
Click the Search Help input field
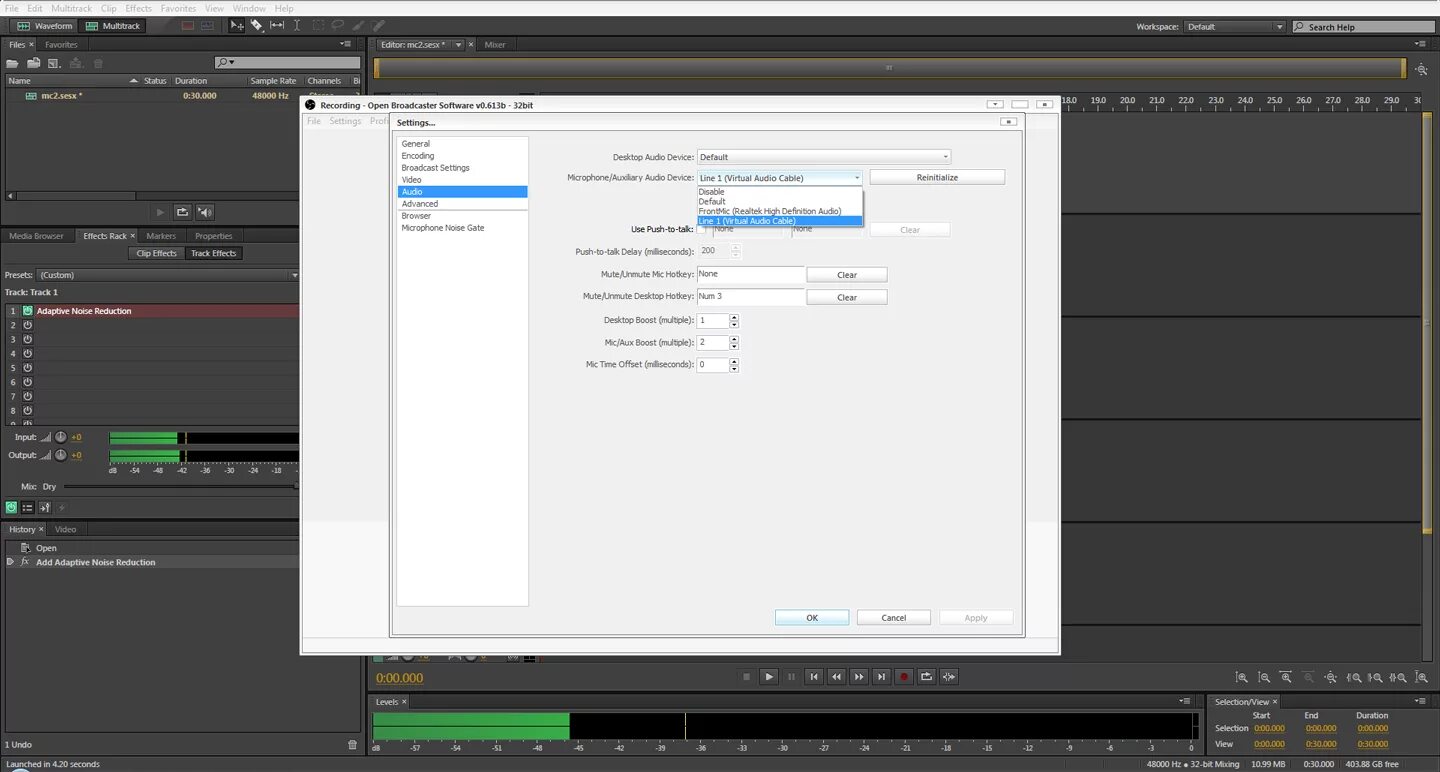point(1363,27)
